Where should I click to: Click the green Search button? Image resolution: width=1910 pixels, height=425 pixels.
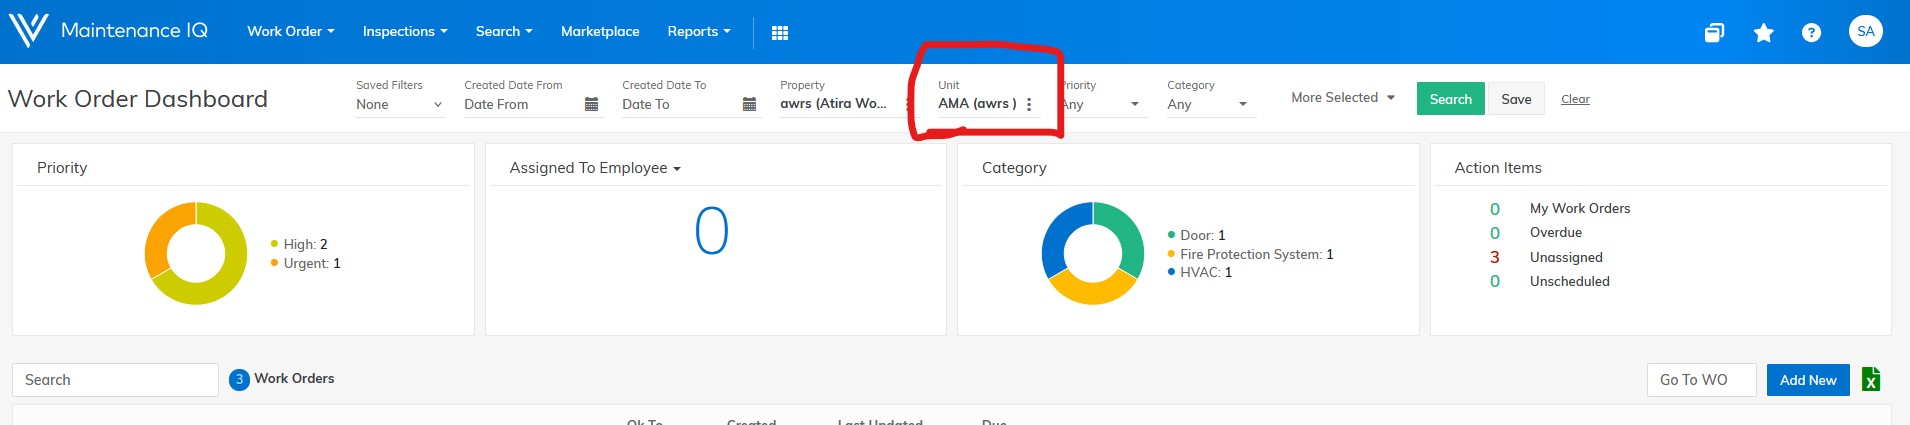[x=1450, y=99]
